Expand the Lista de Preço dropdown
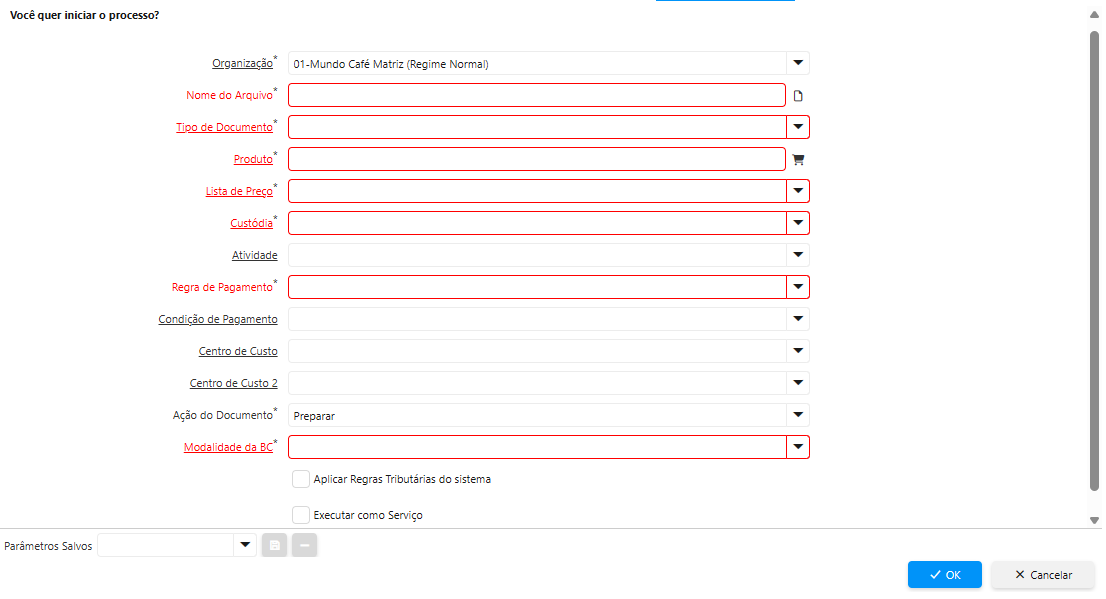The image size is (1106, 599). coord(798,191)
